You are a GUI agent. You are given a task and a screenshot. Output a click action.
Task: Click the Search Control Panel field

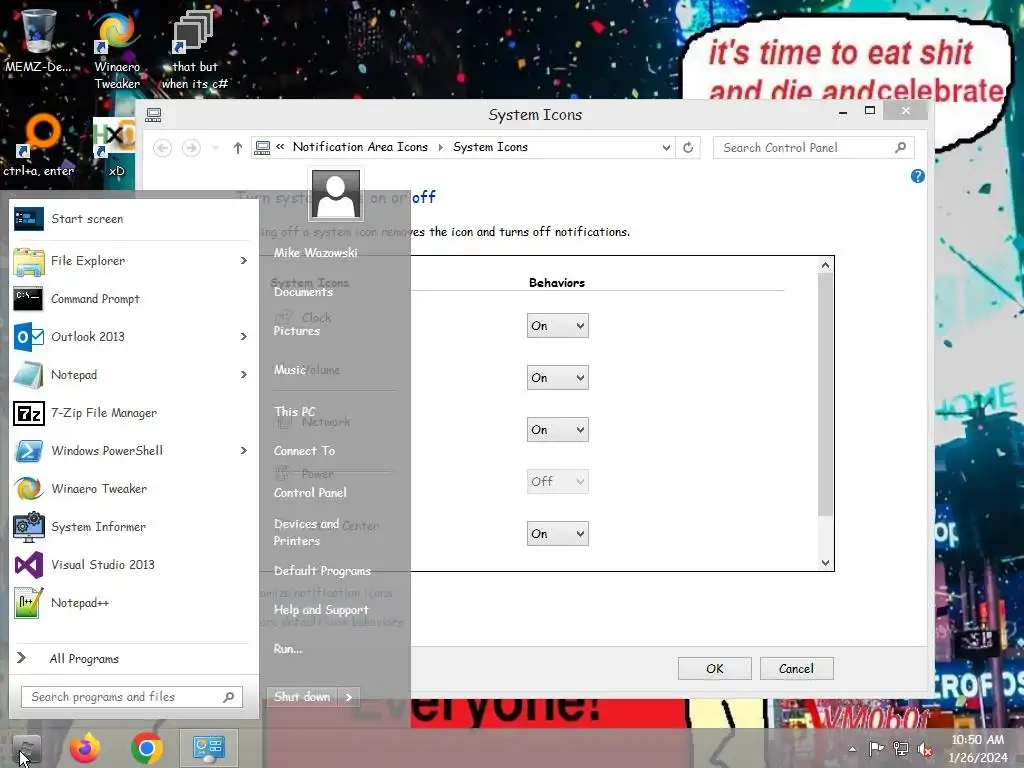coord(814,148)
